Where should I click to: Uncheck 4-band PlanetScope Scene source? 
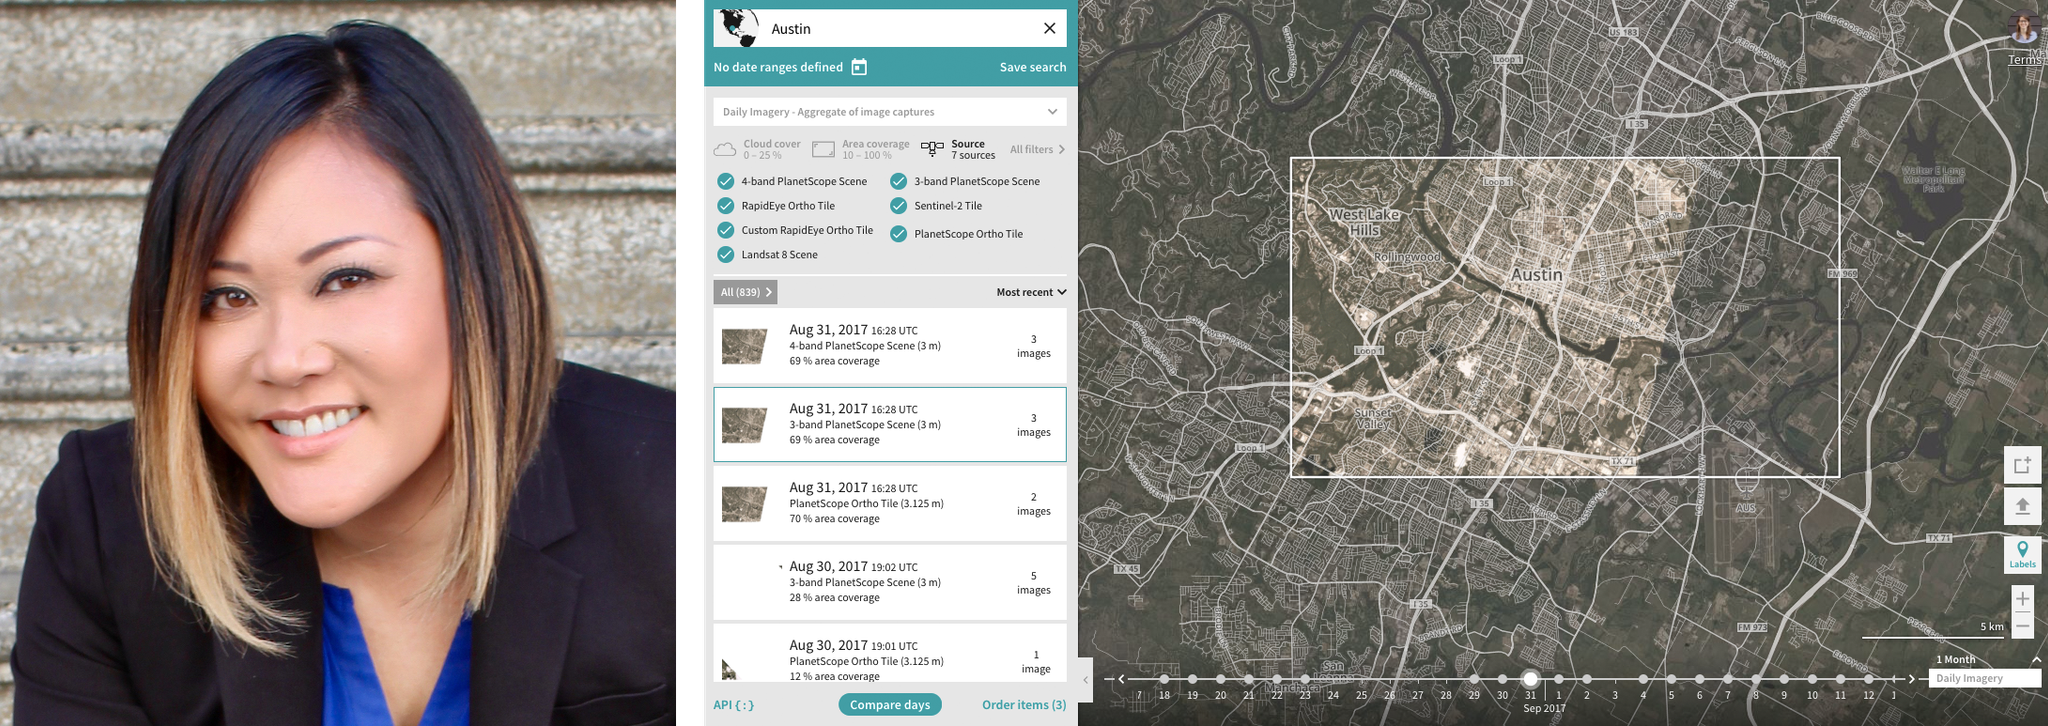tap(726, 181)
